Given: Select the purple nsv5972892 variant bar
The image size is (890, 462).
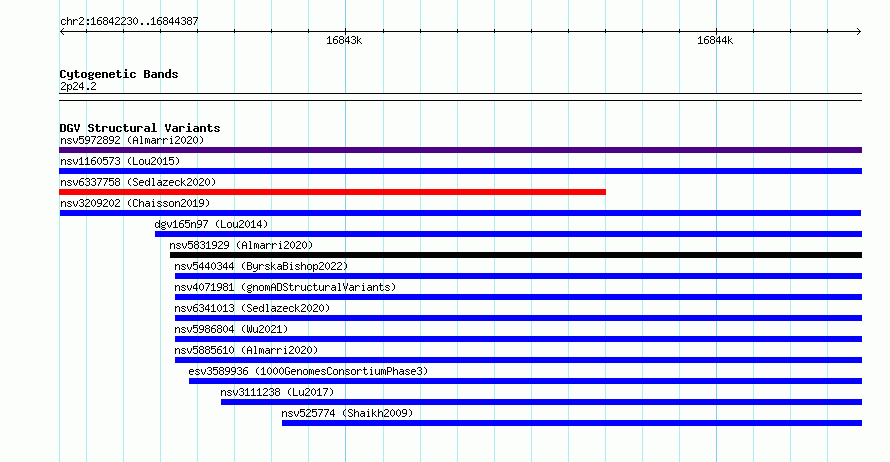Looking at the screenshot, I should tap(460, 150).
